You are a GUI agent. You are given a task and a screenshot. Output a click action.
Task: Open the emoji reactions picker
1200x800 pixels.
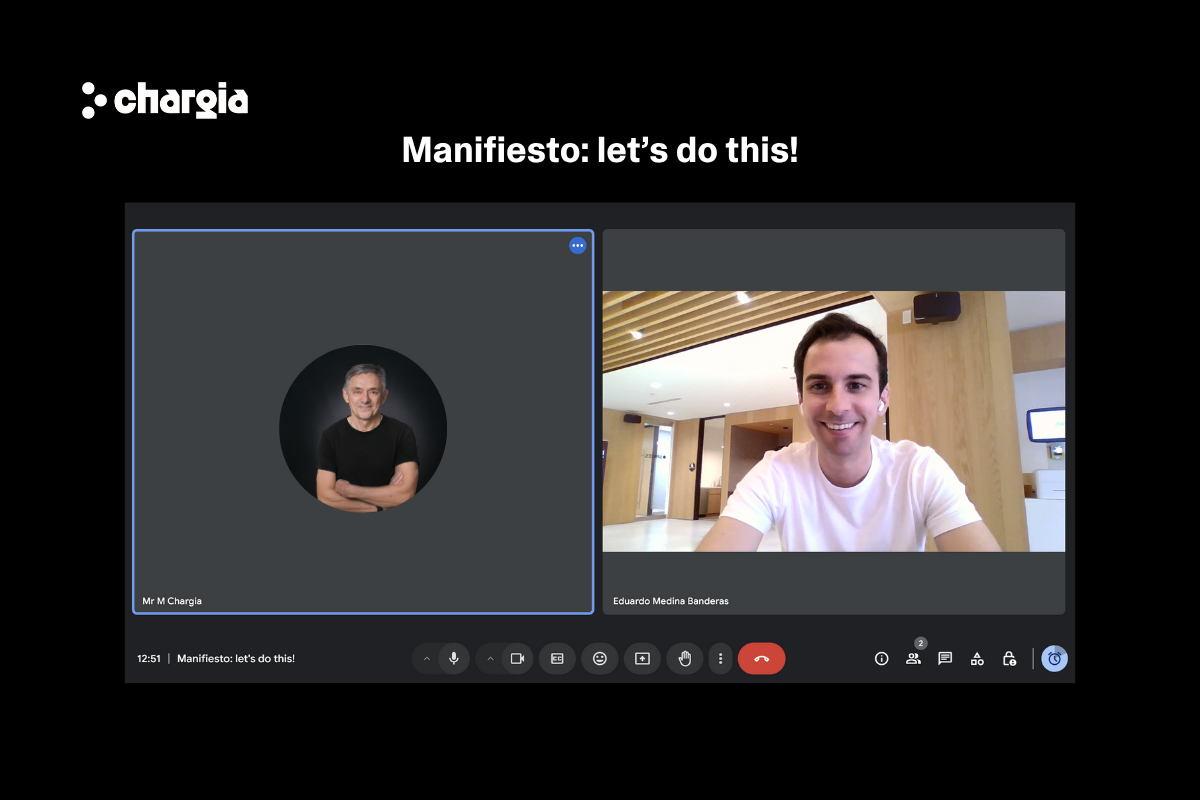600,658
